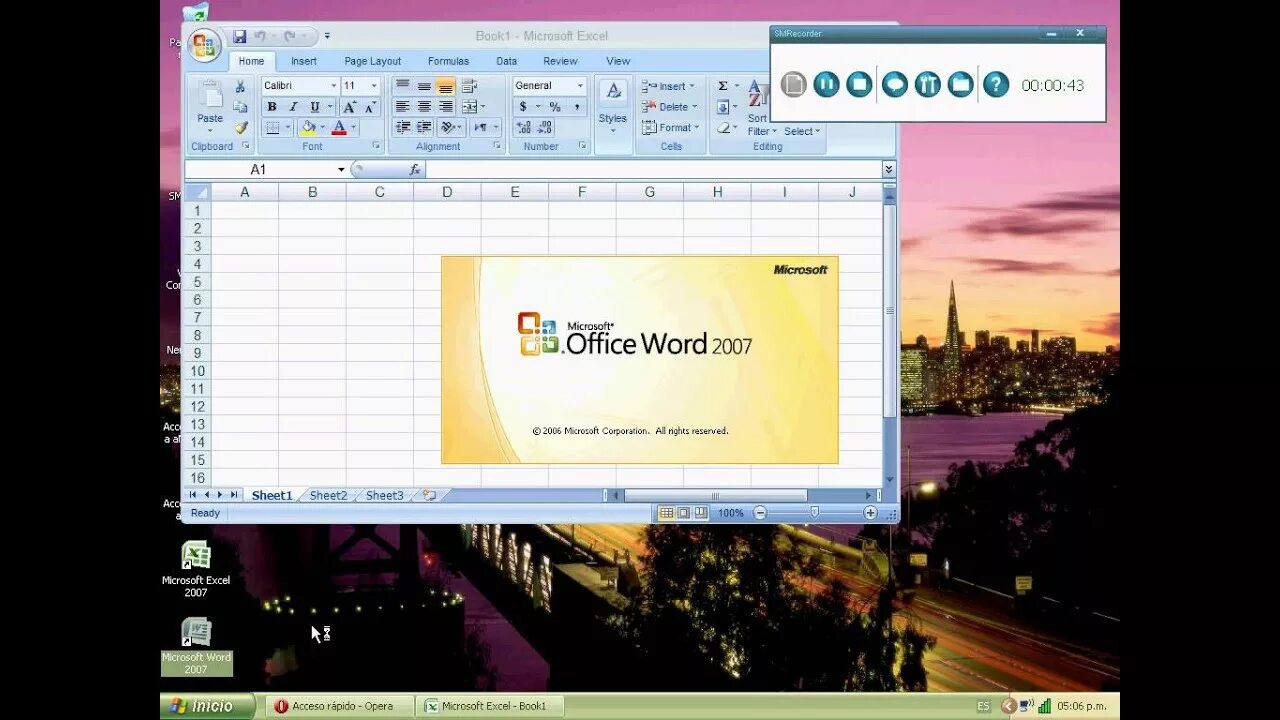Select the Insert Function fx button
Viewport: 1280px width, 720px height.
(415, 170)
